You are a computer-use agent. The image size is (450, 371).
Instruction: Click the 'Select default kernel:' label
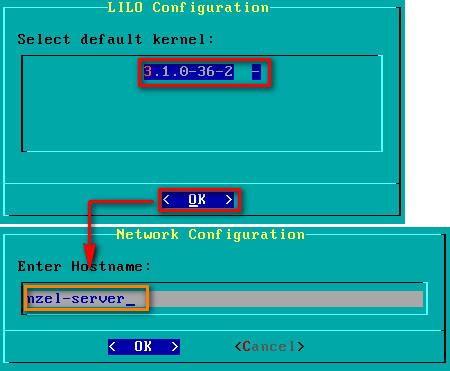coord(116,39)
